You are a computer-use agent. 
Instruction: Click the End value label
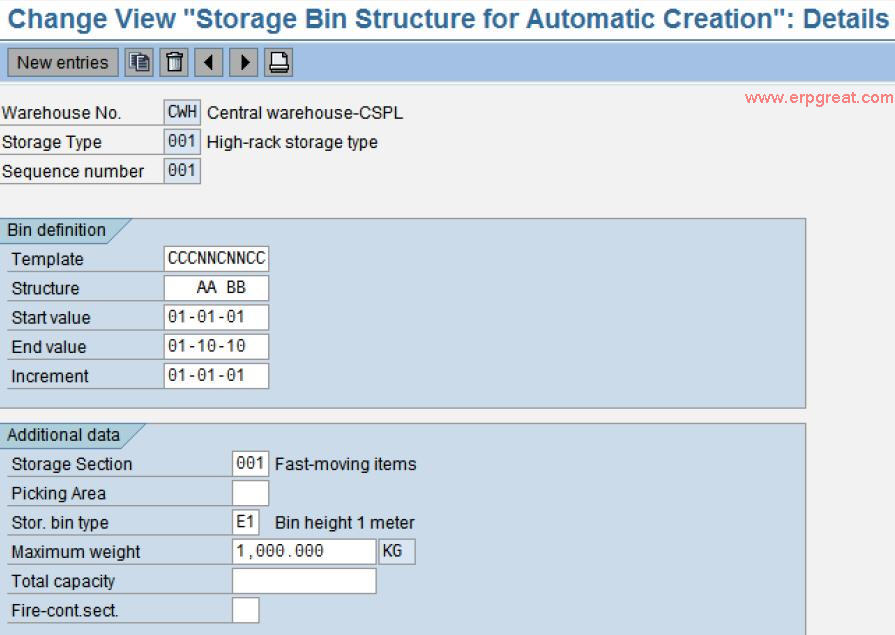coord(49,347)
